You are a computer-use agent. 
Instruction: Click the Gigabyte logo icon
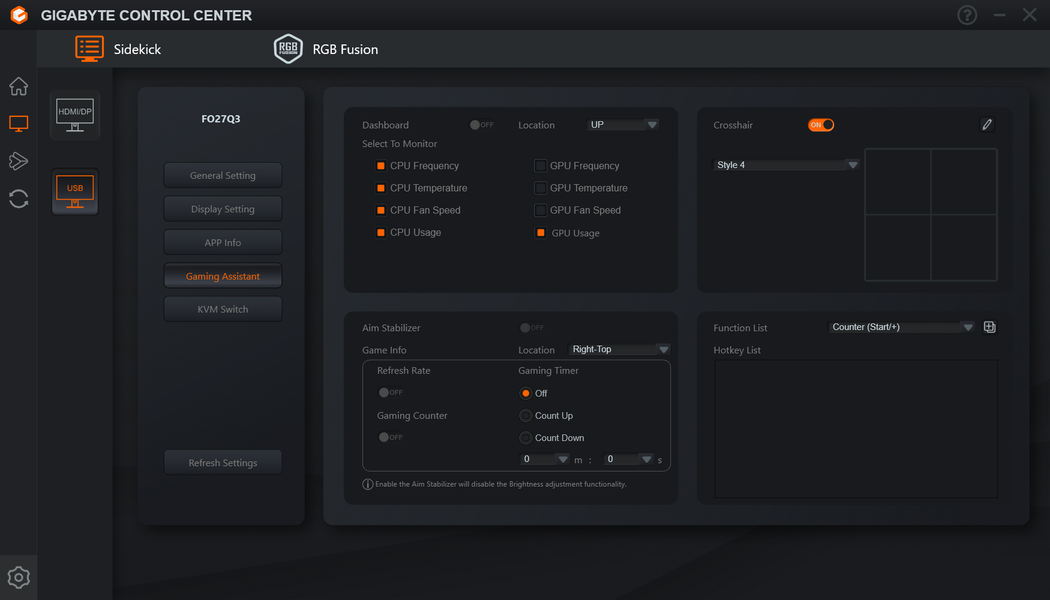(x=19, y=15)
